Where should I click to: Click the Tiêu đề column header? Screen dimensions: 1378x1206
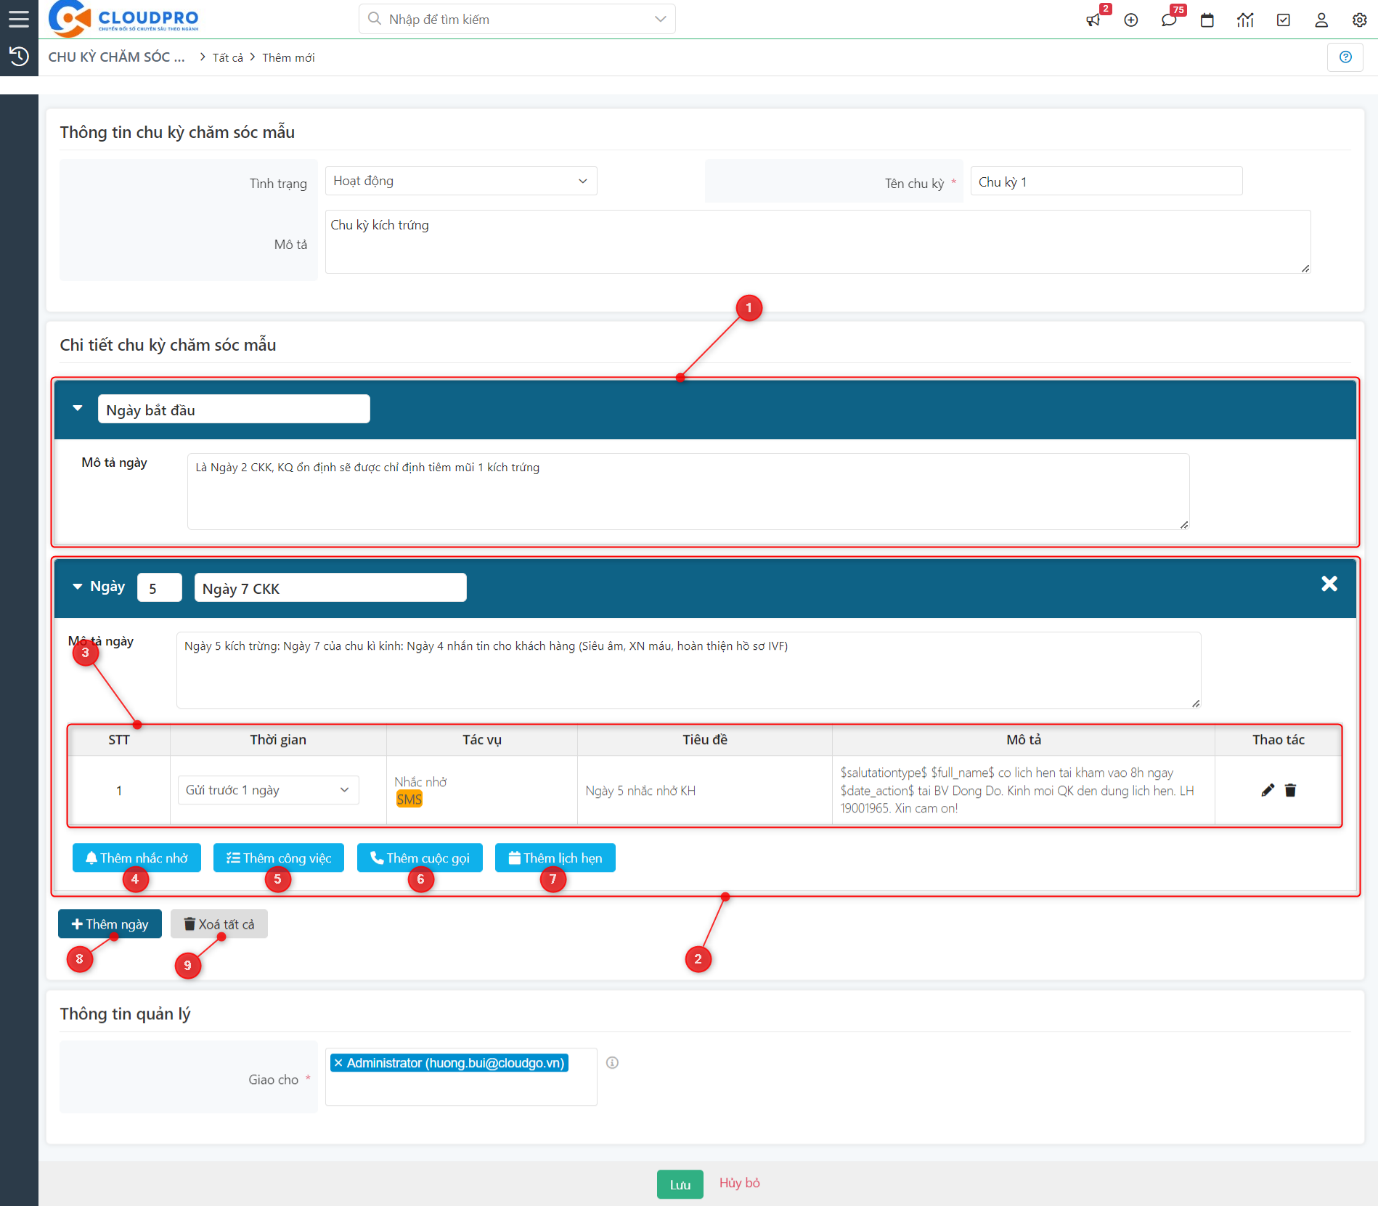coord(705,740)
